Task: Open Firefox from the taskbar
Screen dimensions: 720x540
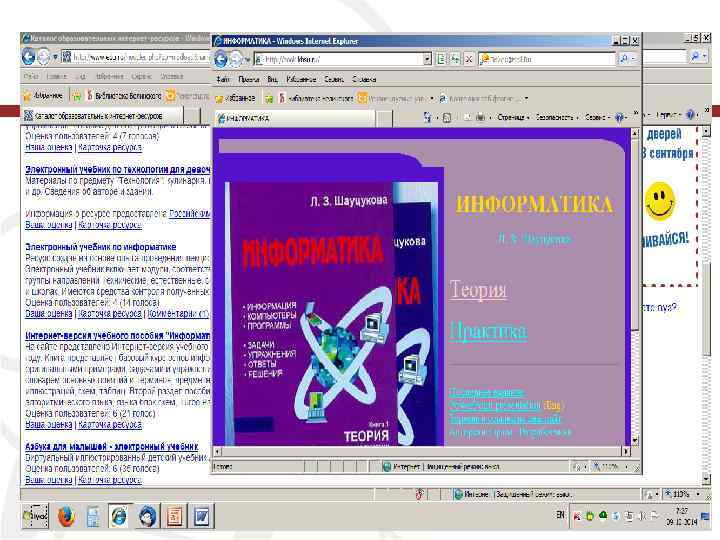Action: point(66,517)
